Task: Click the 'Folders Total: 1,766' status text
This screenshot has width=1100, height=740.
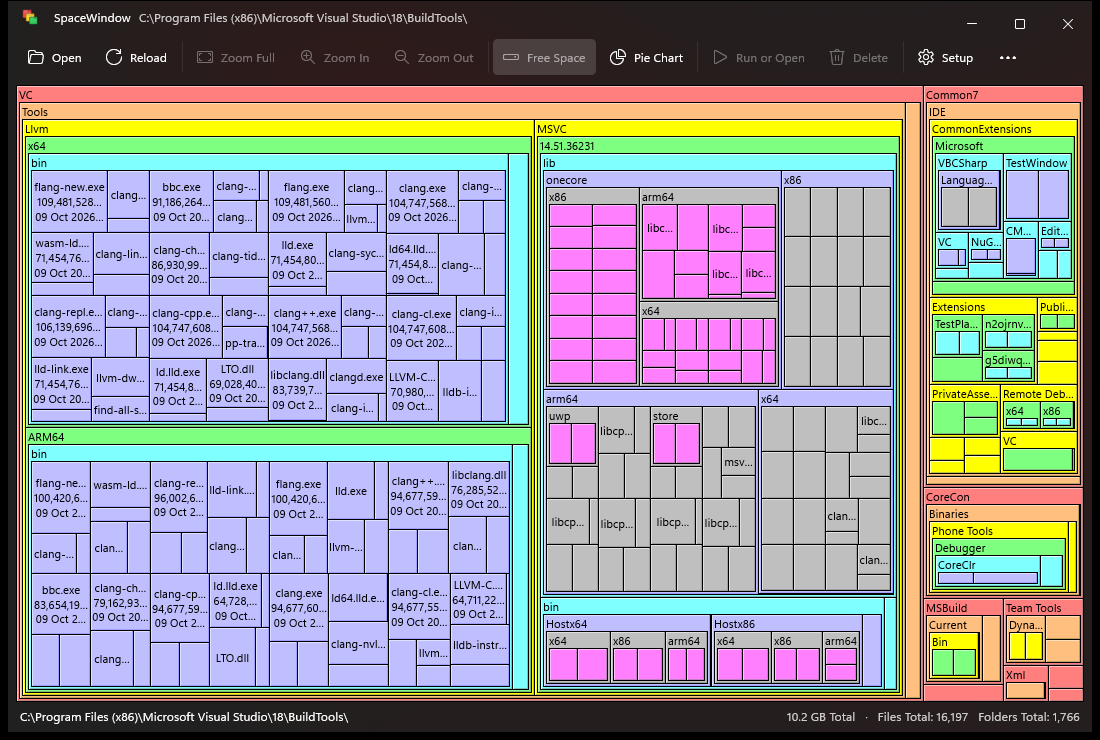Action: pyautogui.click(x=1029, y=717)
